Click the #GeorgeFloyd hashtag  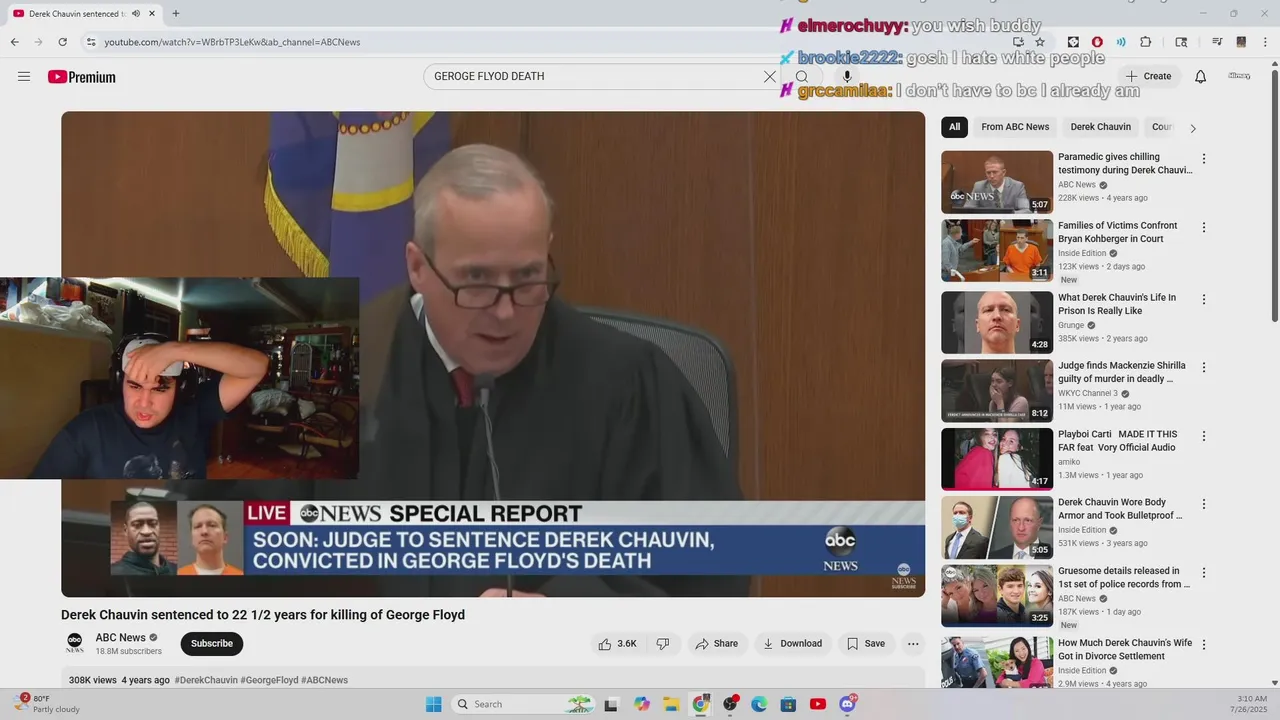point(269,680)
